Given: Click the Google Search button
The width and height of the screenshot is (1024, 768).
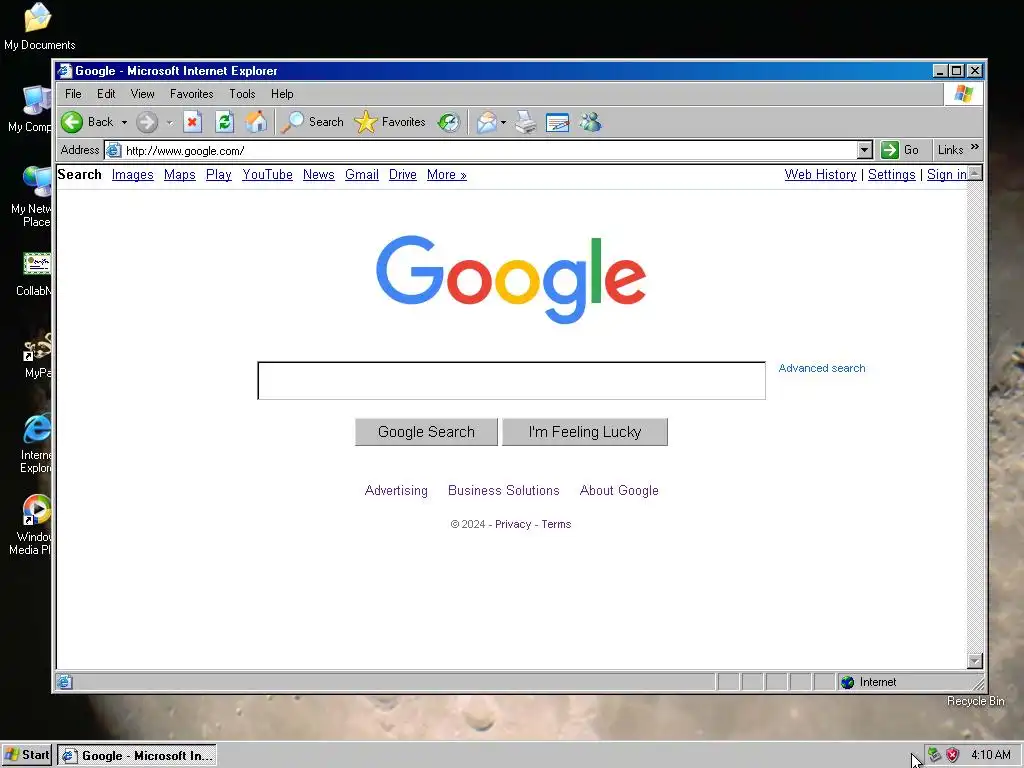Looking at the screenshot, I should tap(426, 432).
